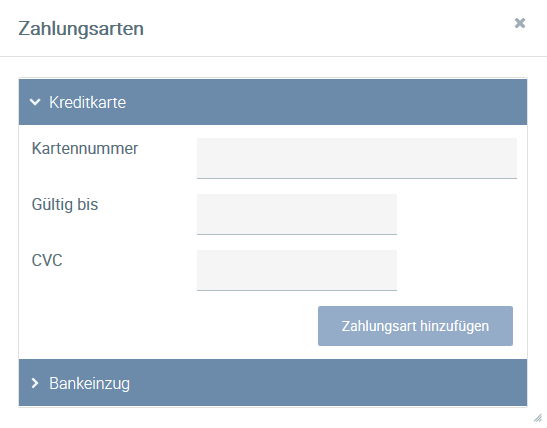Click the Gültig bis field label
Image resolution: width=547 pixels, height=428 pixels.
pyautogui.click(x=65, y=204)
